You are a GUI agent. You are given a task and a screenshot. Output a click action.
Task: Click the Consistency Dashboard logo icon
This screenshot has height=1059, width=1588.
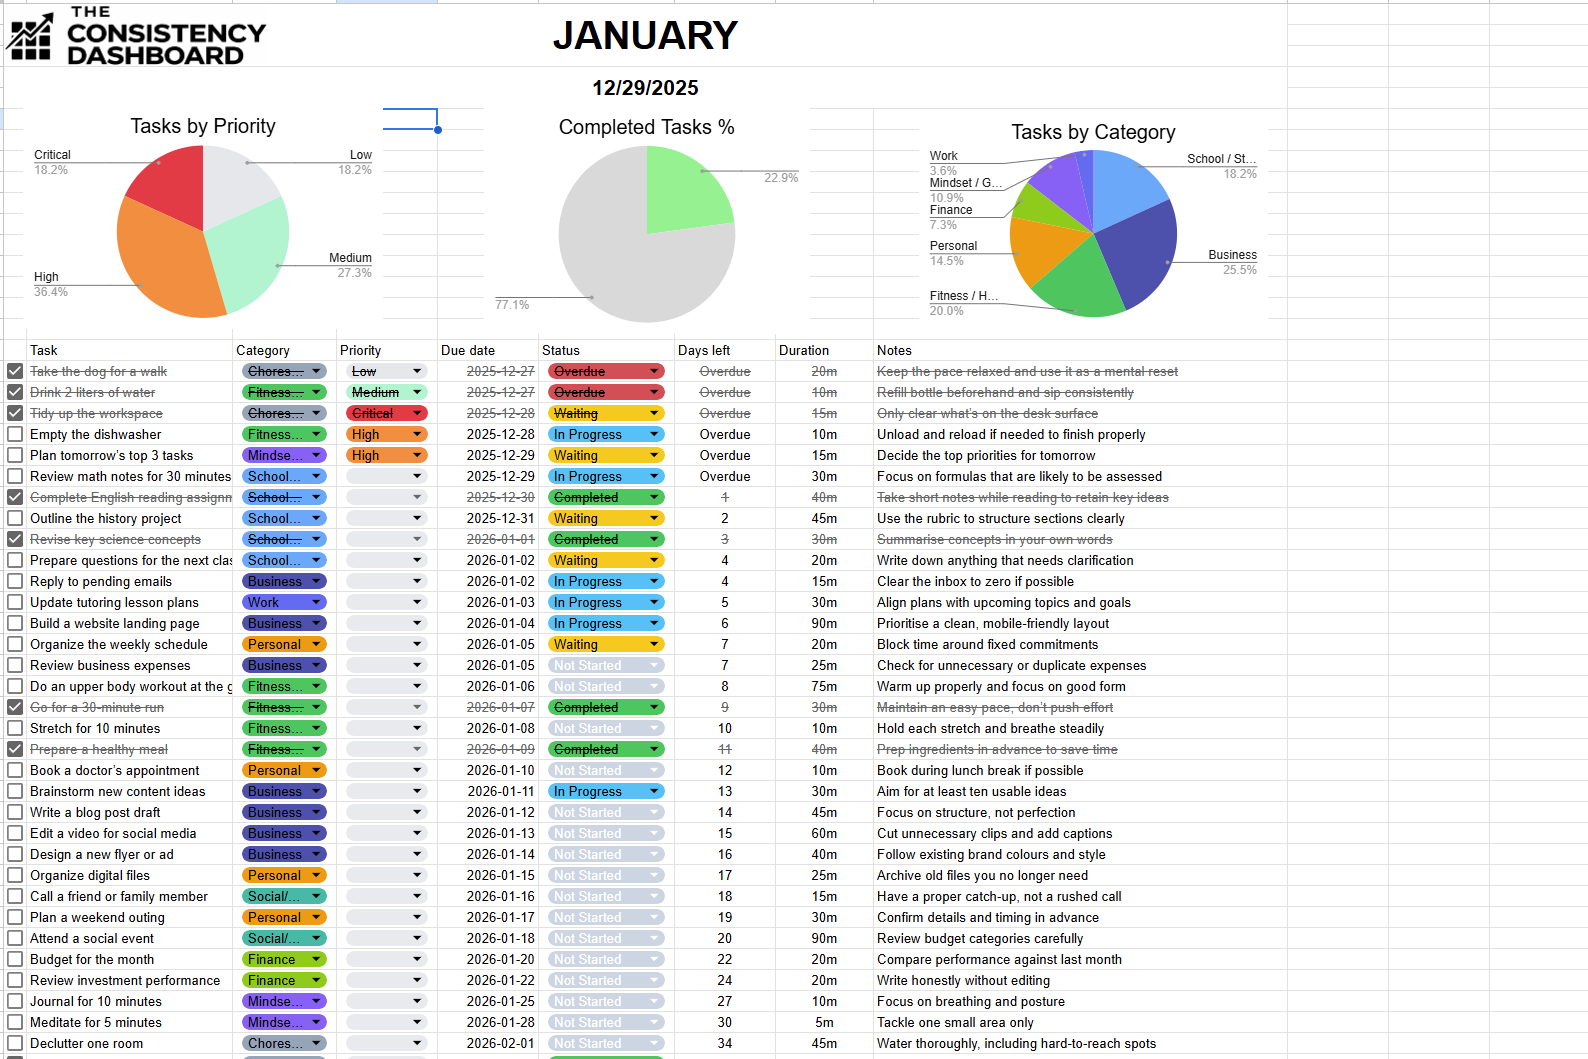(30, 37)
